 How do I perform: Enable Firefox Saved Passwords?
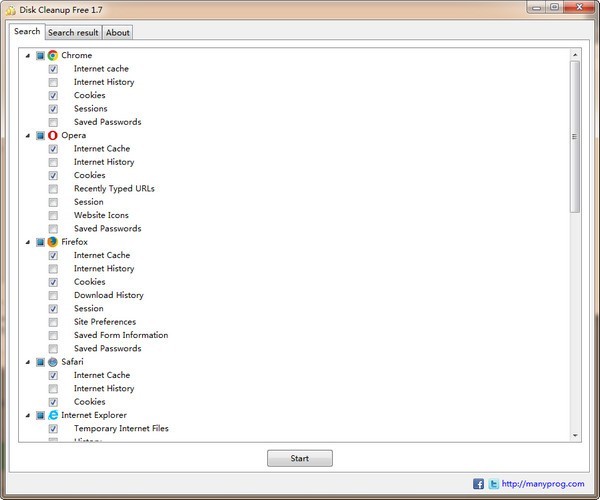53,349
